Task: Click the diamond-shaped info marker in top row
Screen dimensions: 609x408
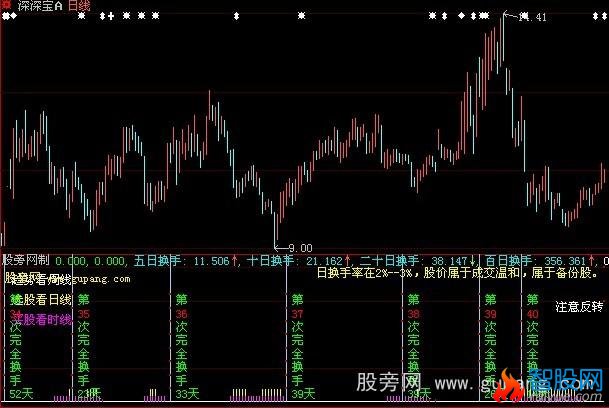Action: (461, 16)
